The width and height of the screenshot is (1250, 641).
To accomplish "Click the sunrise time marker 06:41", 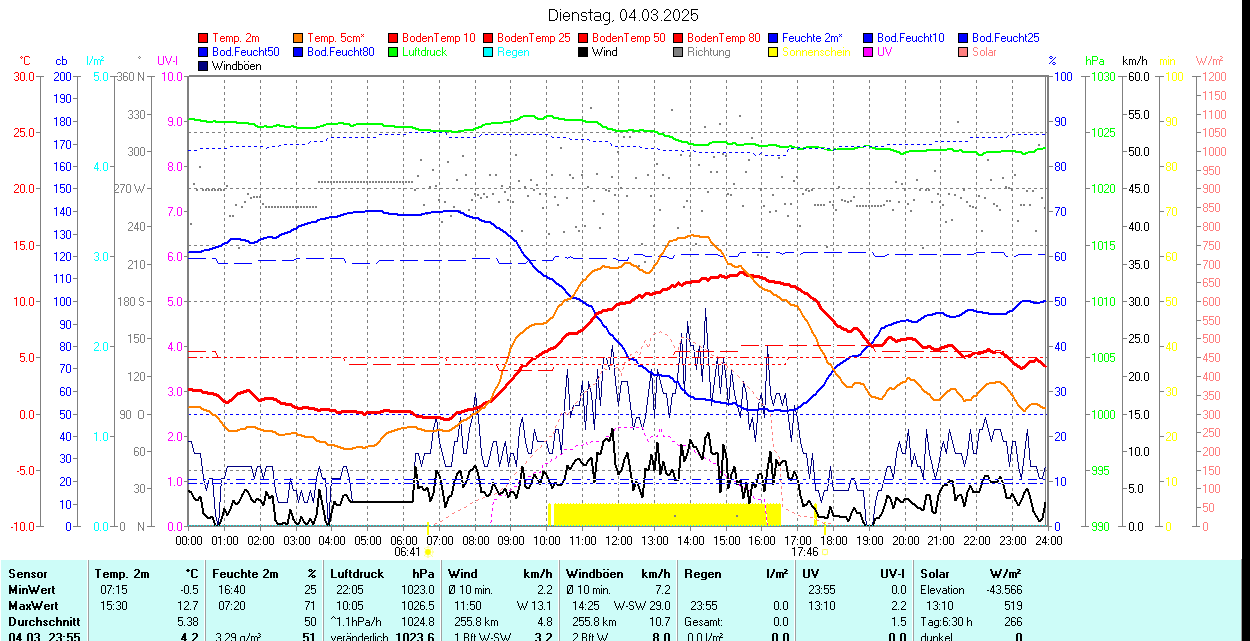I will [407, 551].
